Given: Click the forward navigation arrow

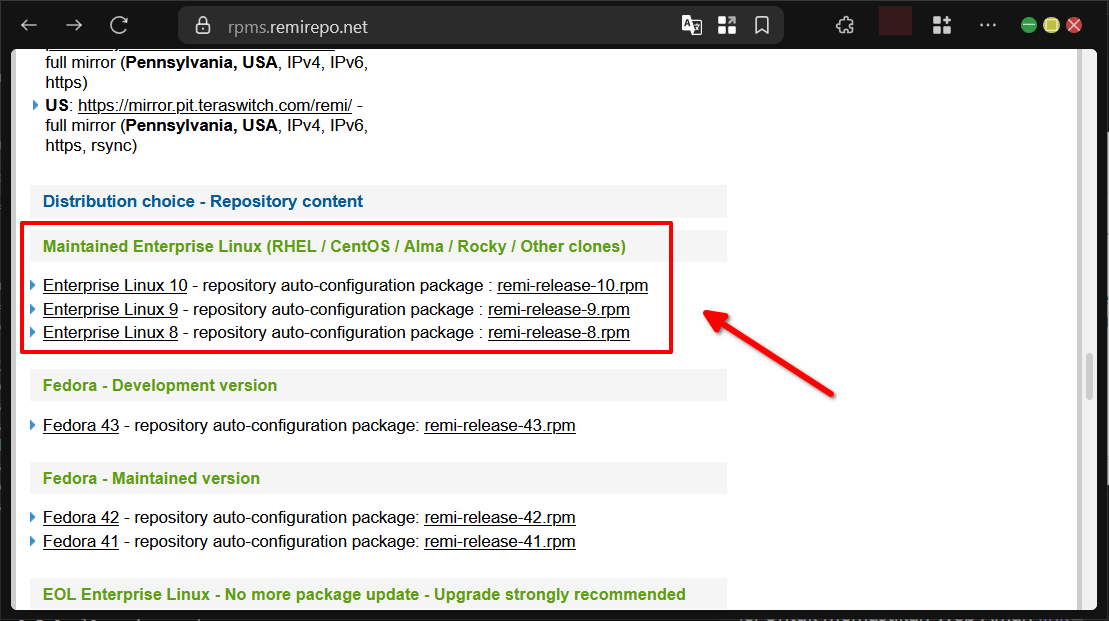Looking at the screenshot, I should point(73,24).
